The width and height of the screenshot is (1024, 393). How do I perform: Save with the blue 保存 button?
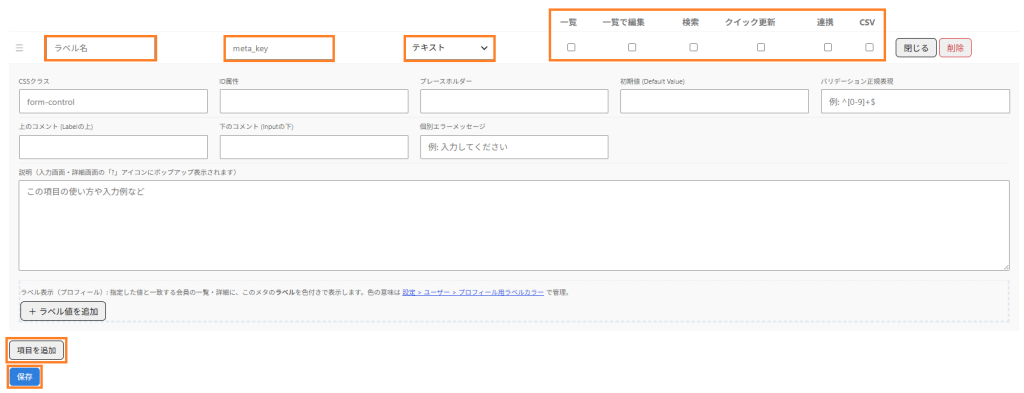[x=25, y=377]
